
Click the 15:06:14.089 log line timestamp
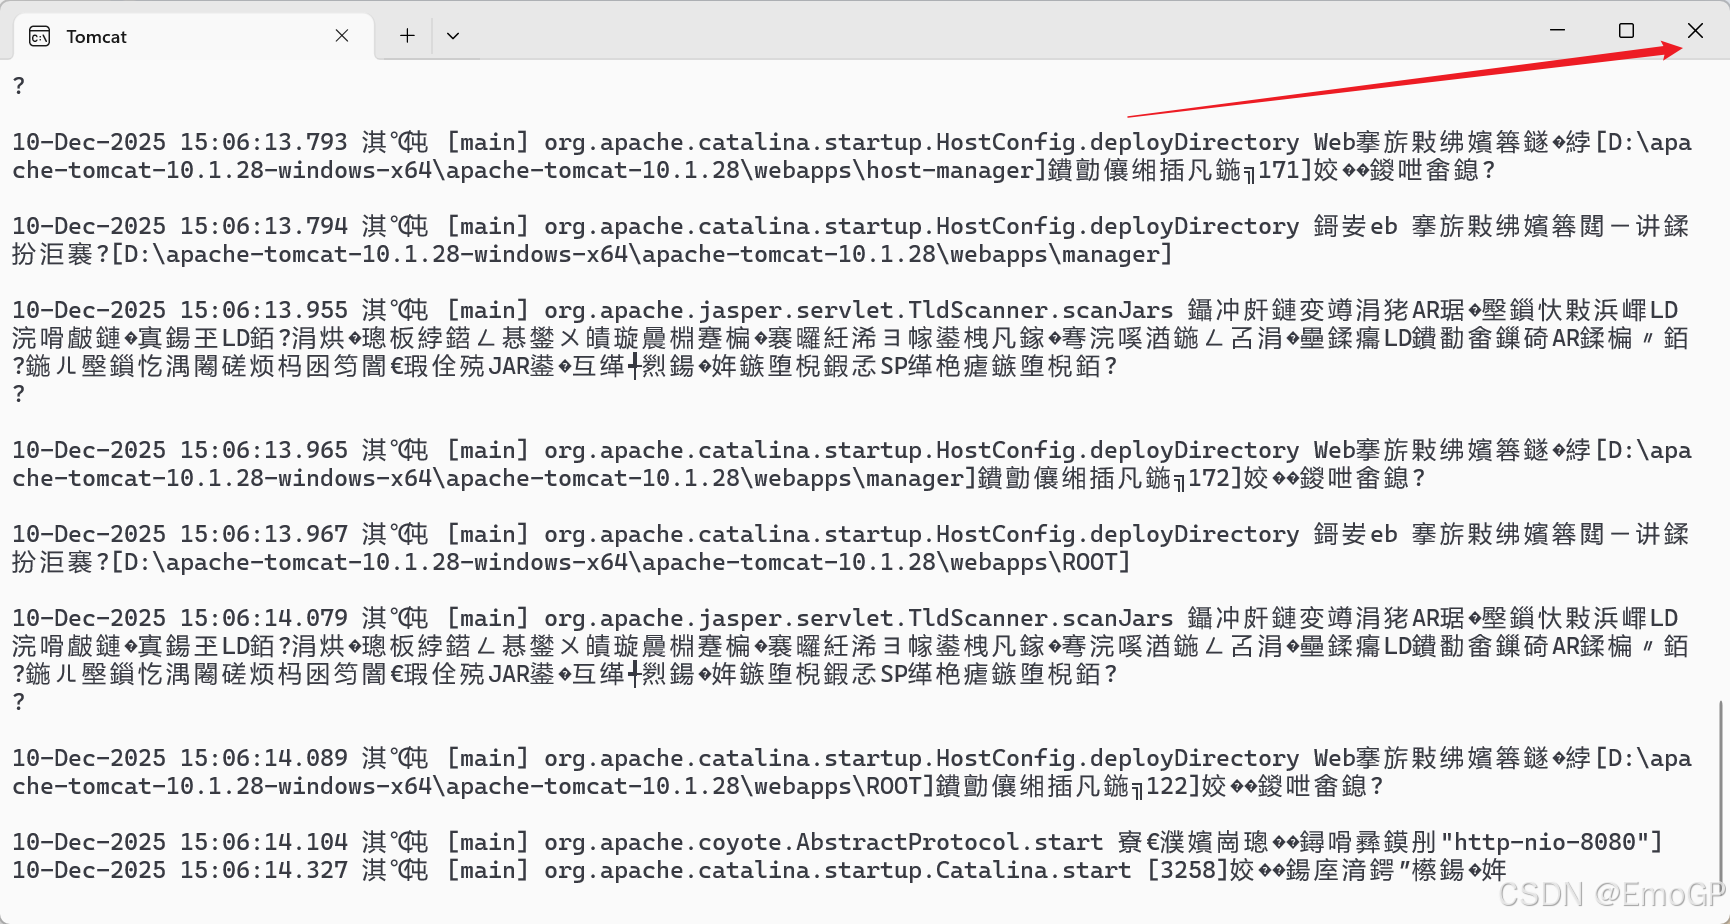pos(179,758)
